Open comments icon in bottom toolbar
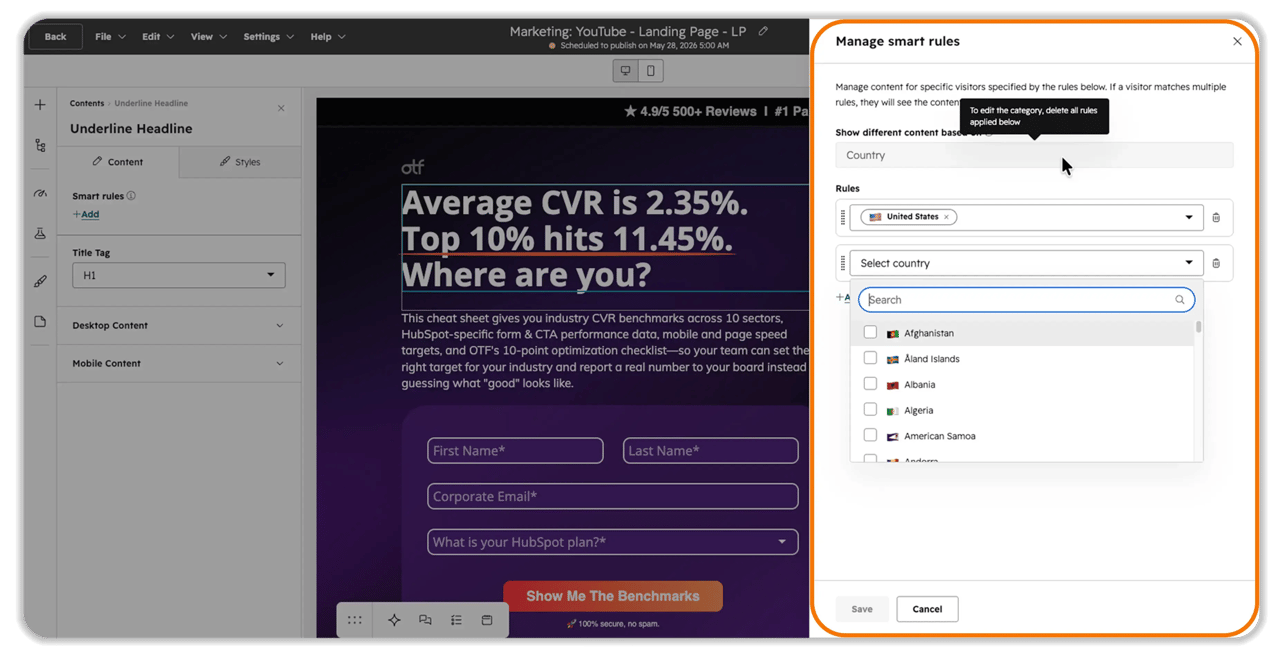This screenshot has width=1280, height=665. [425, 620]
